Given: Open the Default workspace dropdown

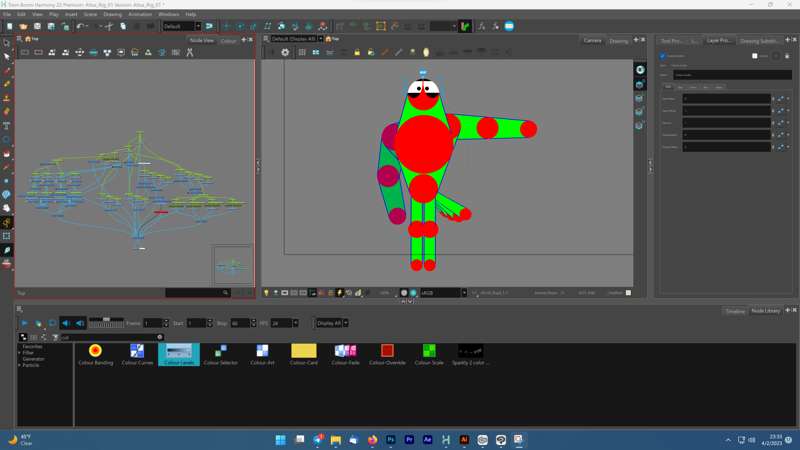Looking at the screenshot, I should (182, 26).
